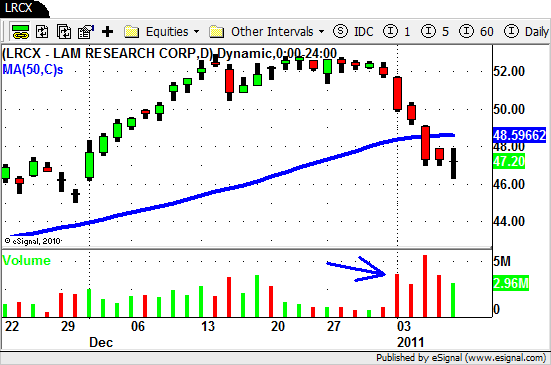The image size is (551, 365).
Task: Expand the Other Intervals dropdown arrow
Action: coord(322,32)
